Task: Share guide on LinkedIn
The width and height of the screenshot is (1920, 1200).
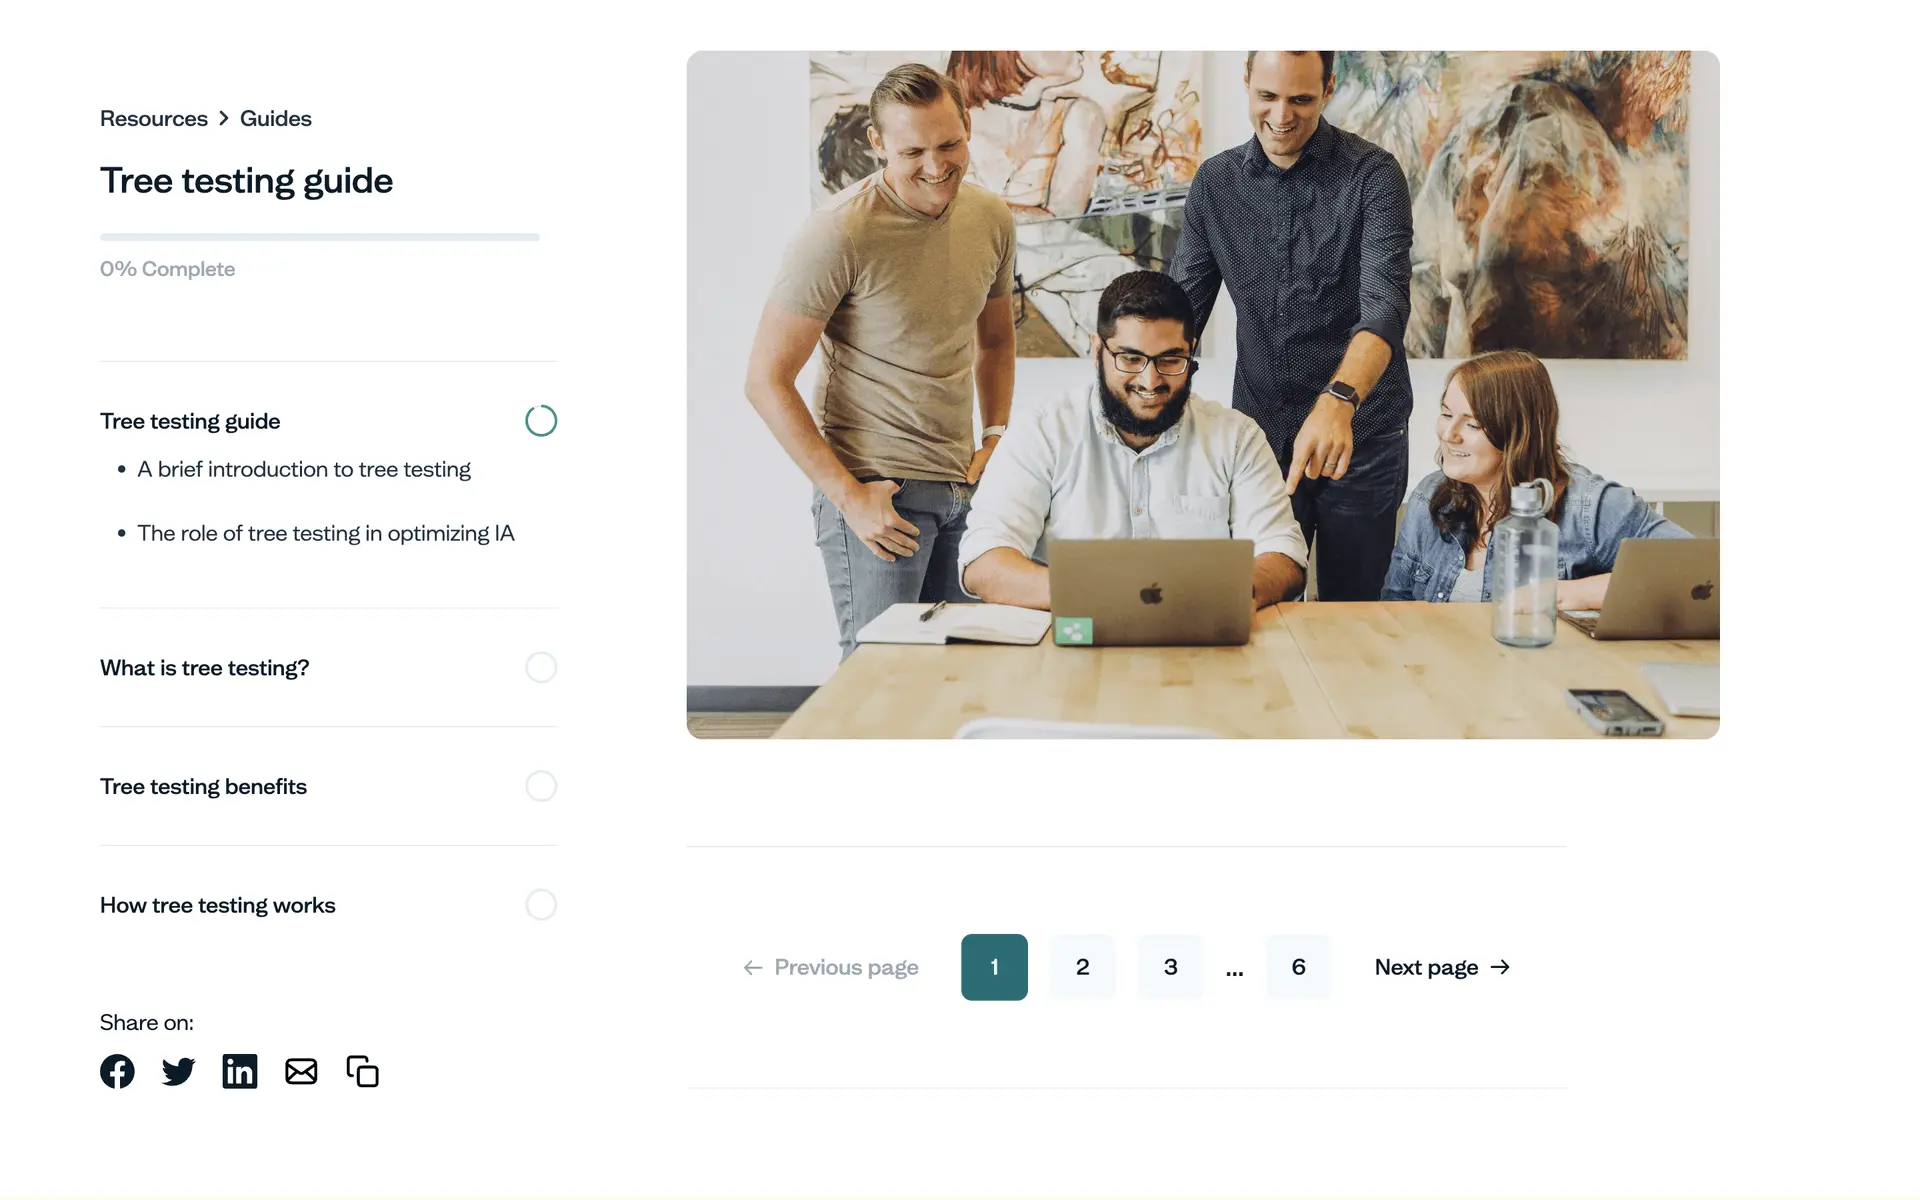Action: 240,1071
